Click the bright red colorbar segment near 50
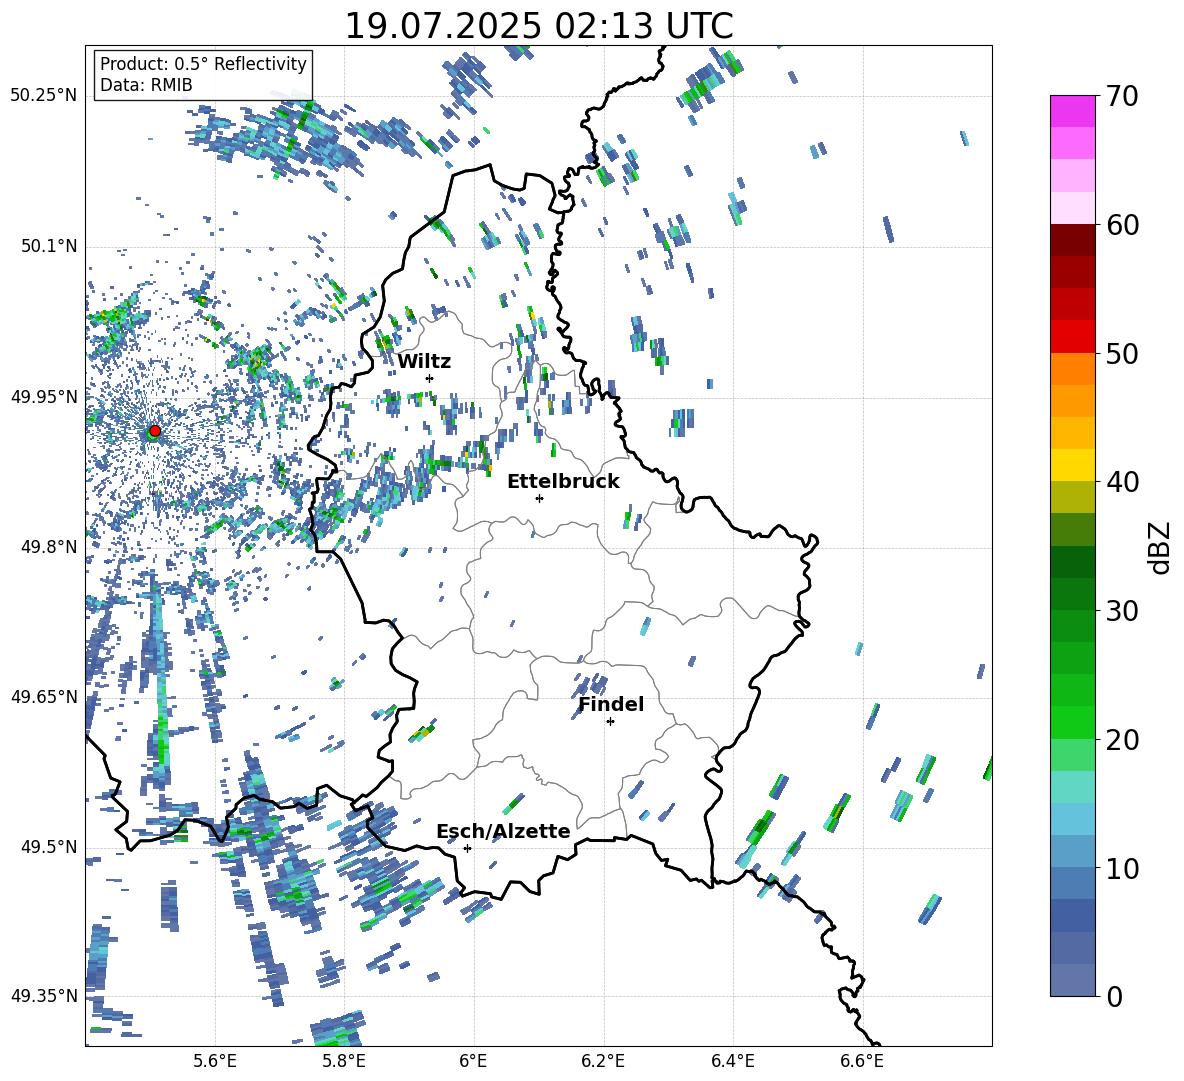The height and width of the screenshot is (1081, 1184). coord(1072,337)
